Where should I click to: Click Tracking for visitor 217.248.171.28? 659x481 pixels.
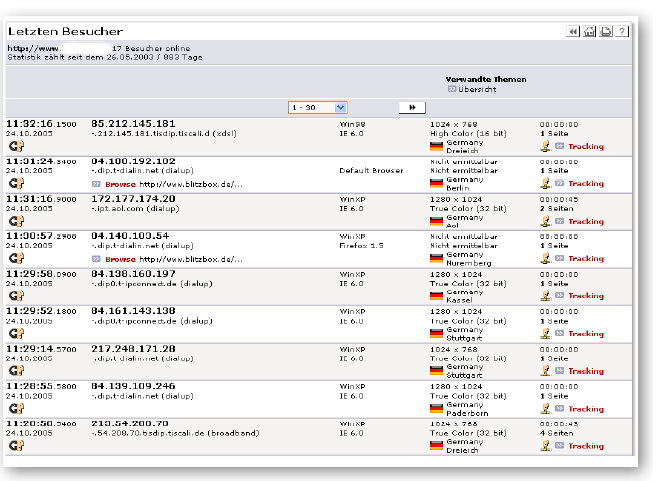[586, 371]
